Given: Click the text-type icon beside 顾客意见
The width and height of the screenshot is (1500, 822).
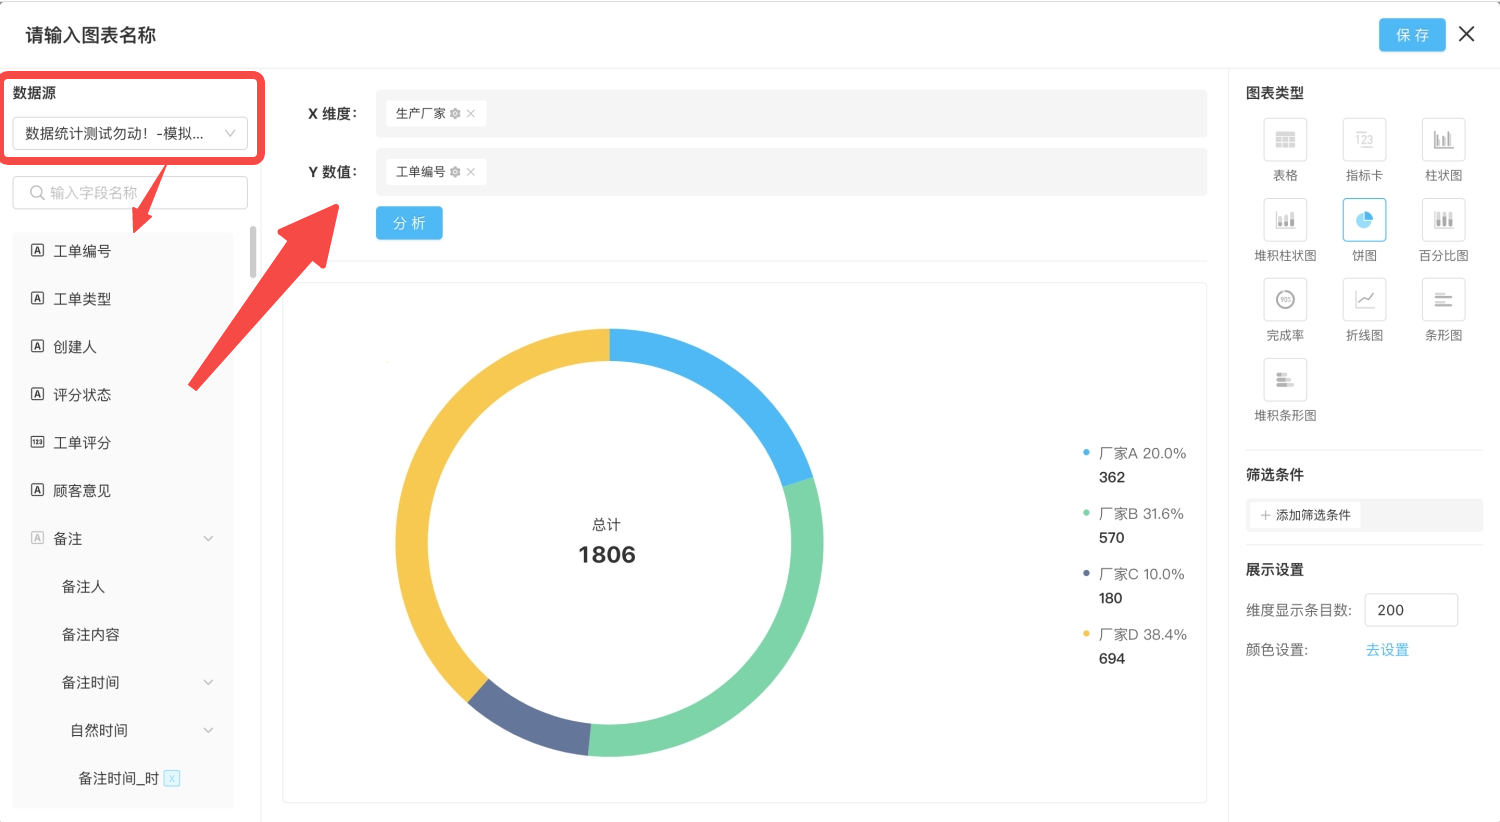Looking at the screenshot, I should point(37,490).
